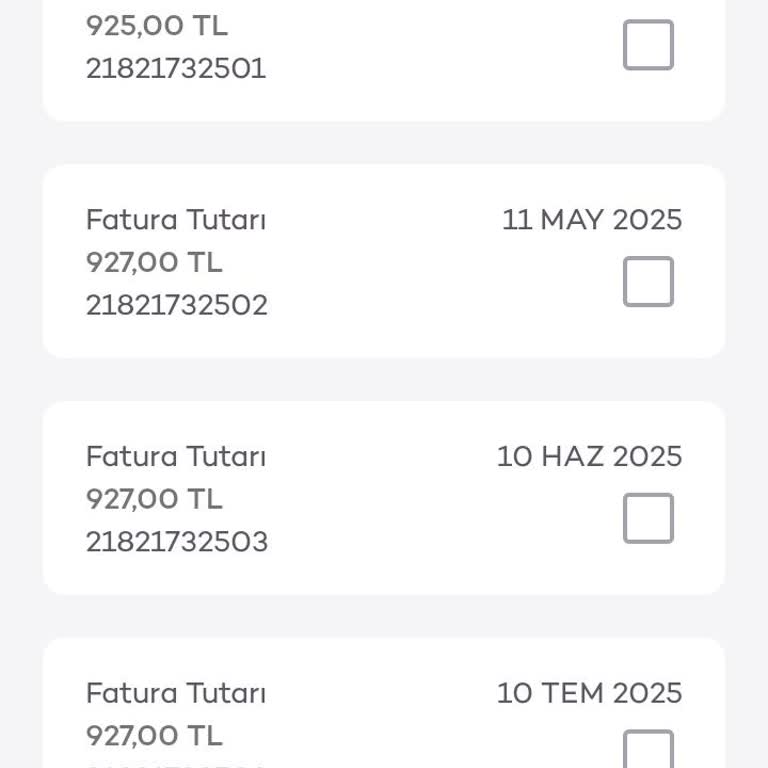Click the 10 HAZ 2025 date label
The image size is (768, 768).
pos(589,456)
